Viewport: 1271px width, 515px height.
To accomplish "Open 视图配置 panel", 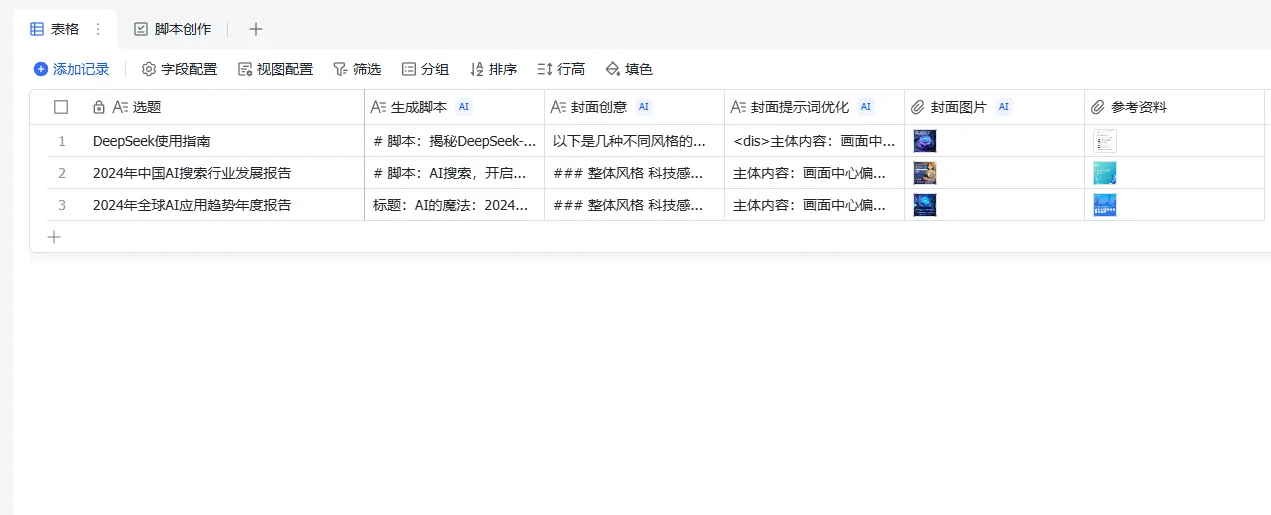I will point(275,69).
